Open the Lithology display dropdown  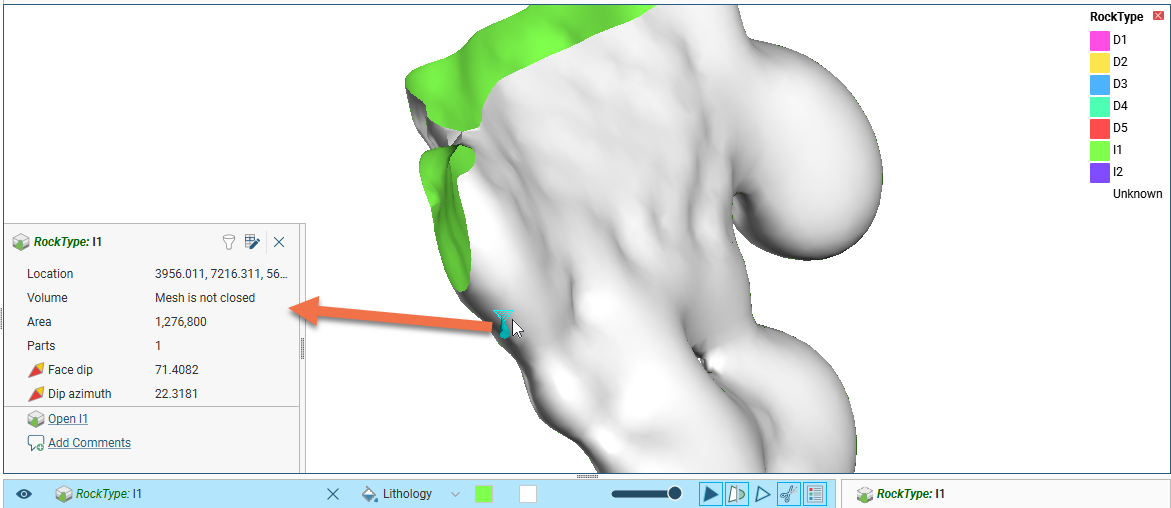(456, 494)
